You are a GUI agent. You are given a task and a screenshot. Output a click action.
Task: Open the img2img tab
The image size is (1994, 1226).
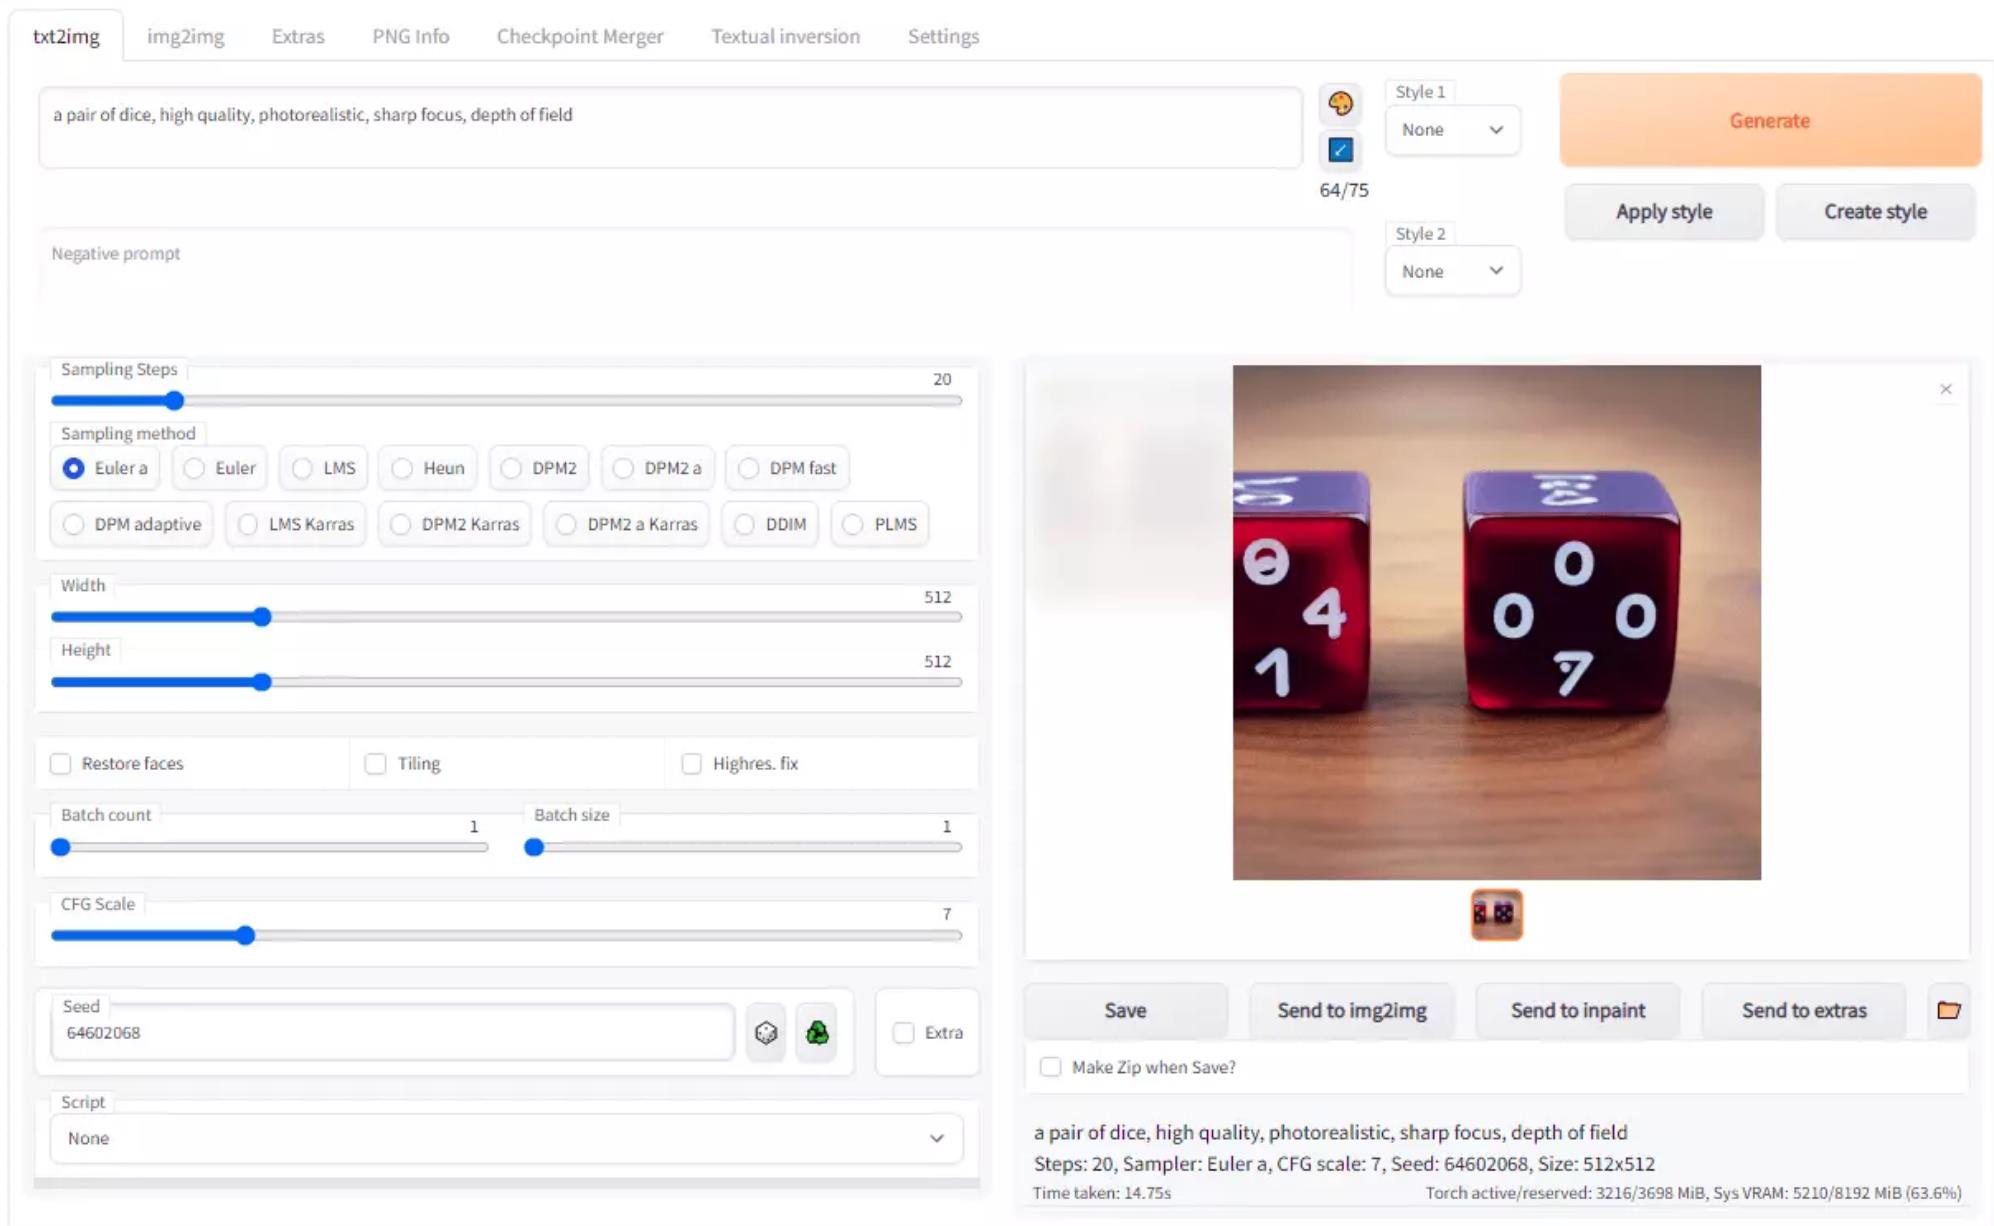click(x=185, y=36)
